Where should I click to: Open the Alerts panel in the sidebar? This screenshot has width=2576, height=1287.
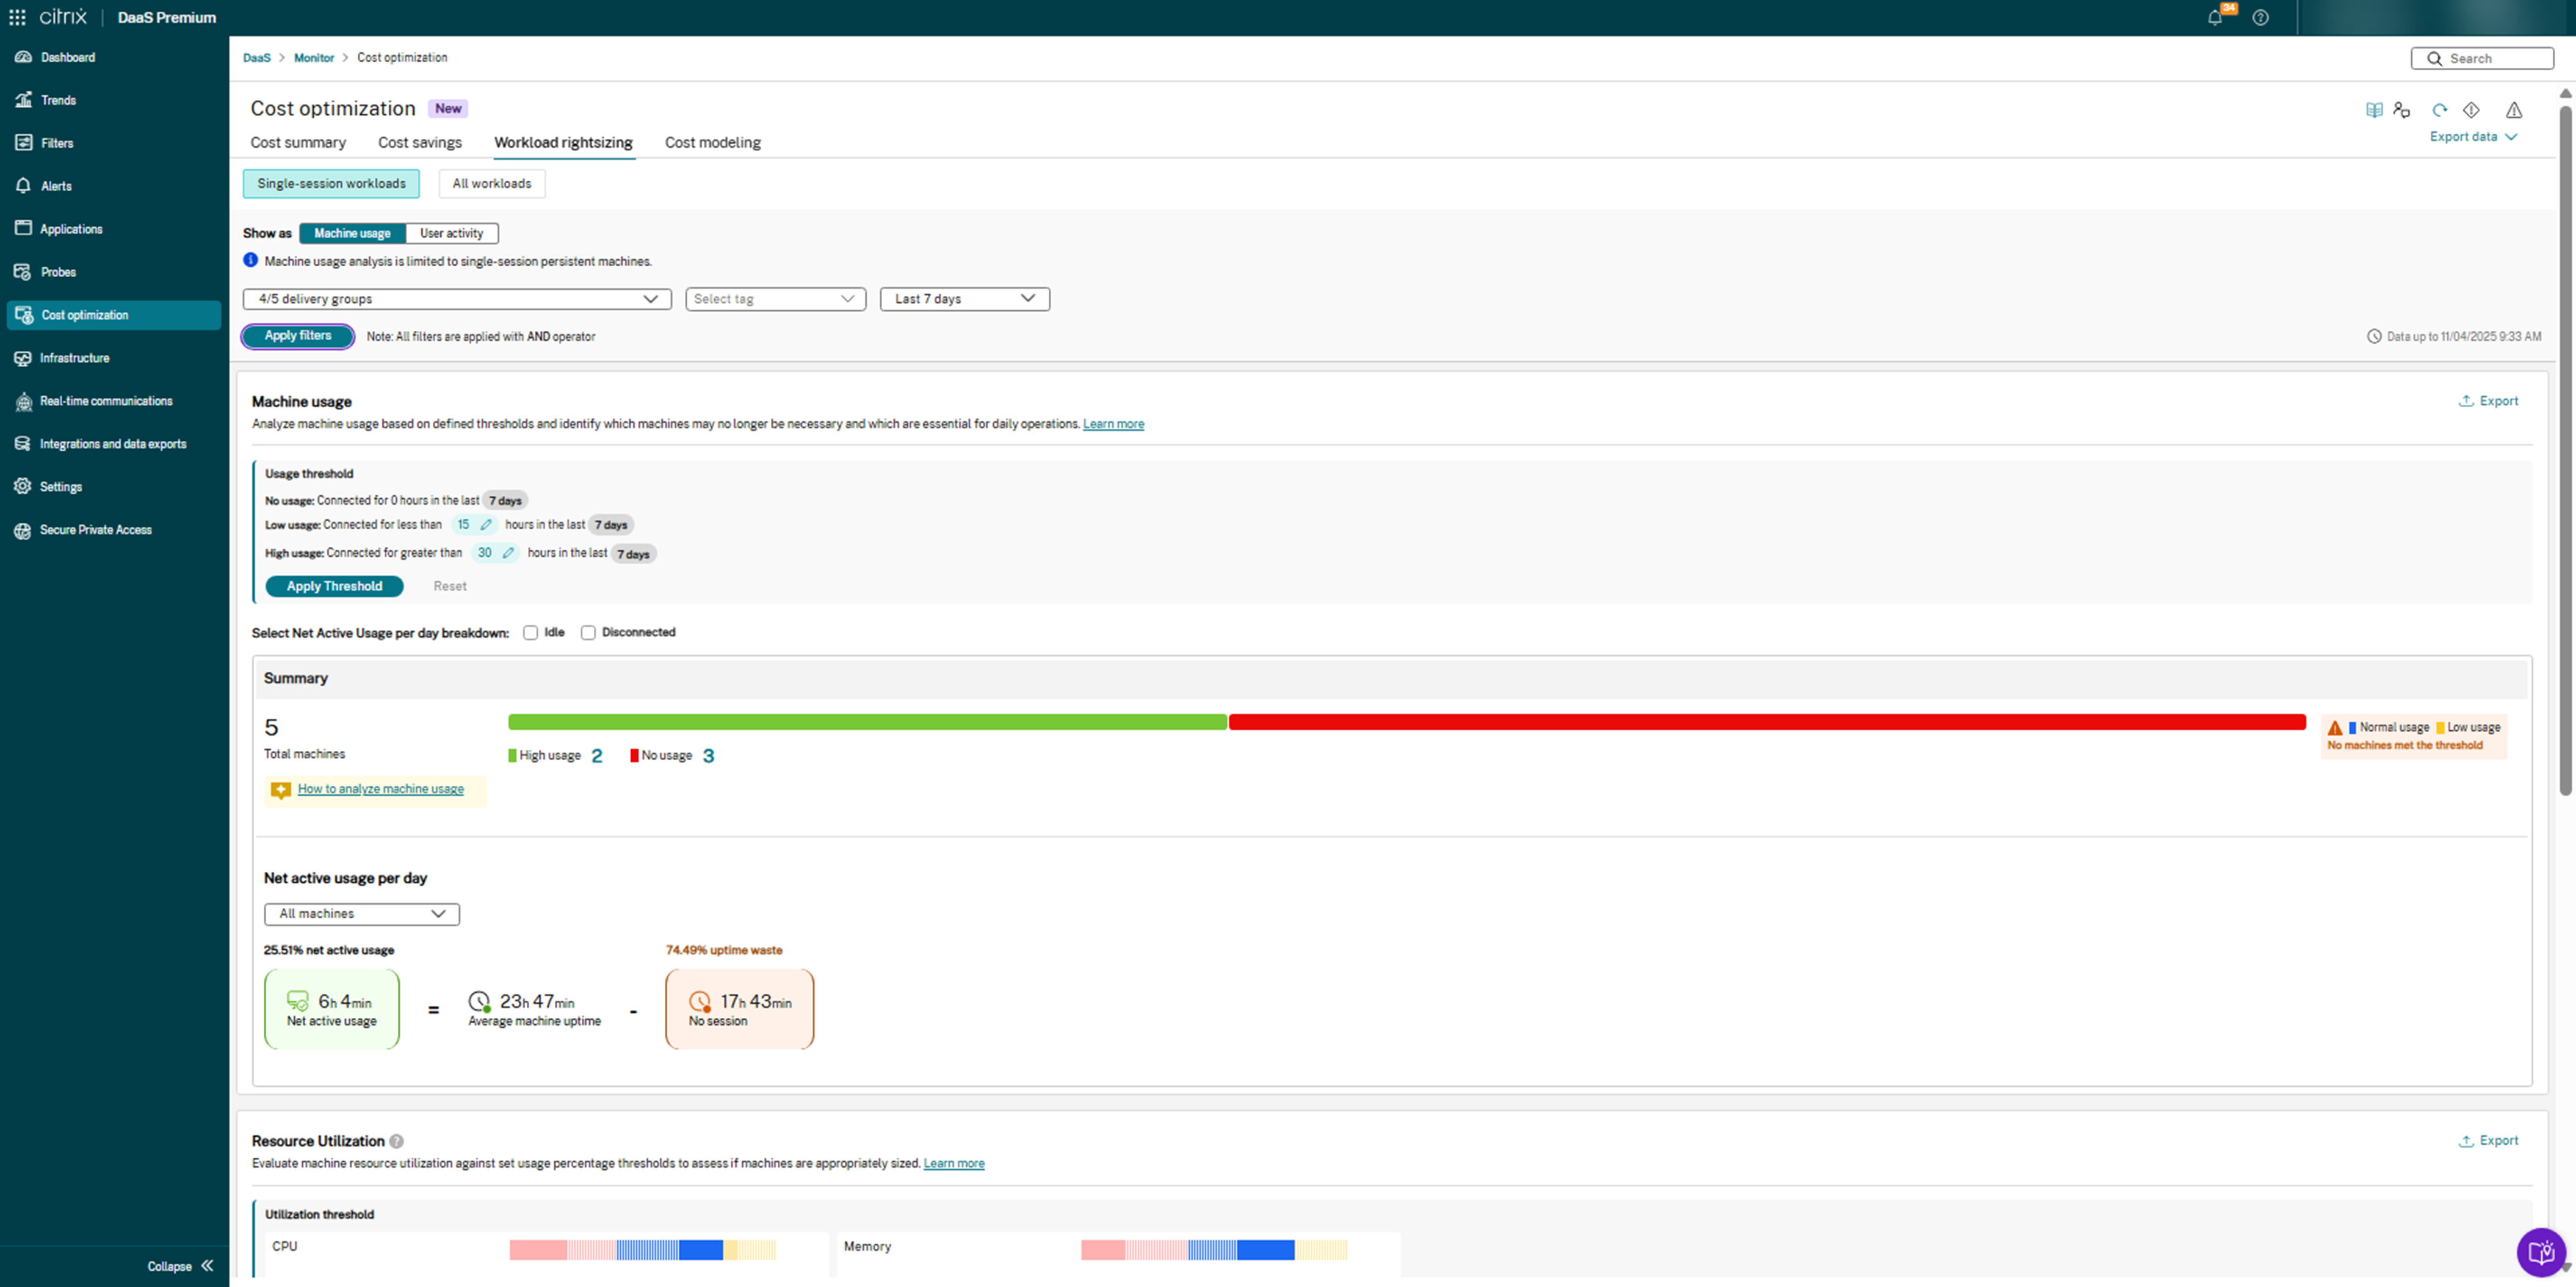pyautogui.click(x=57, y=185)
